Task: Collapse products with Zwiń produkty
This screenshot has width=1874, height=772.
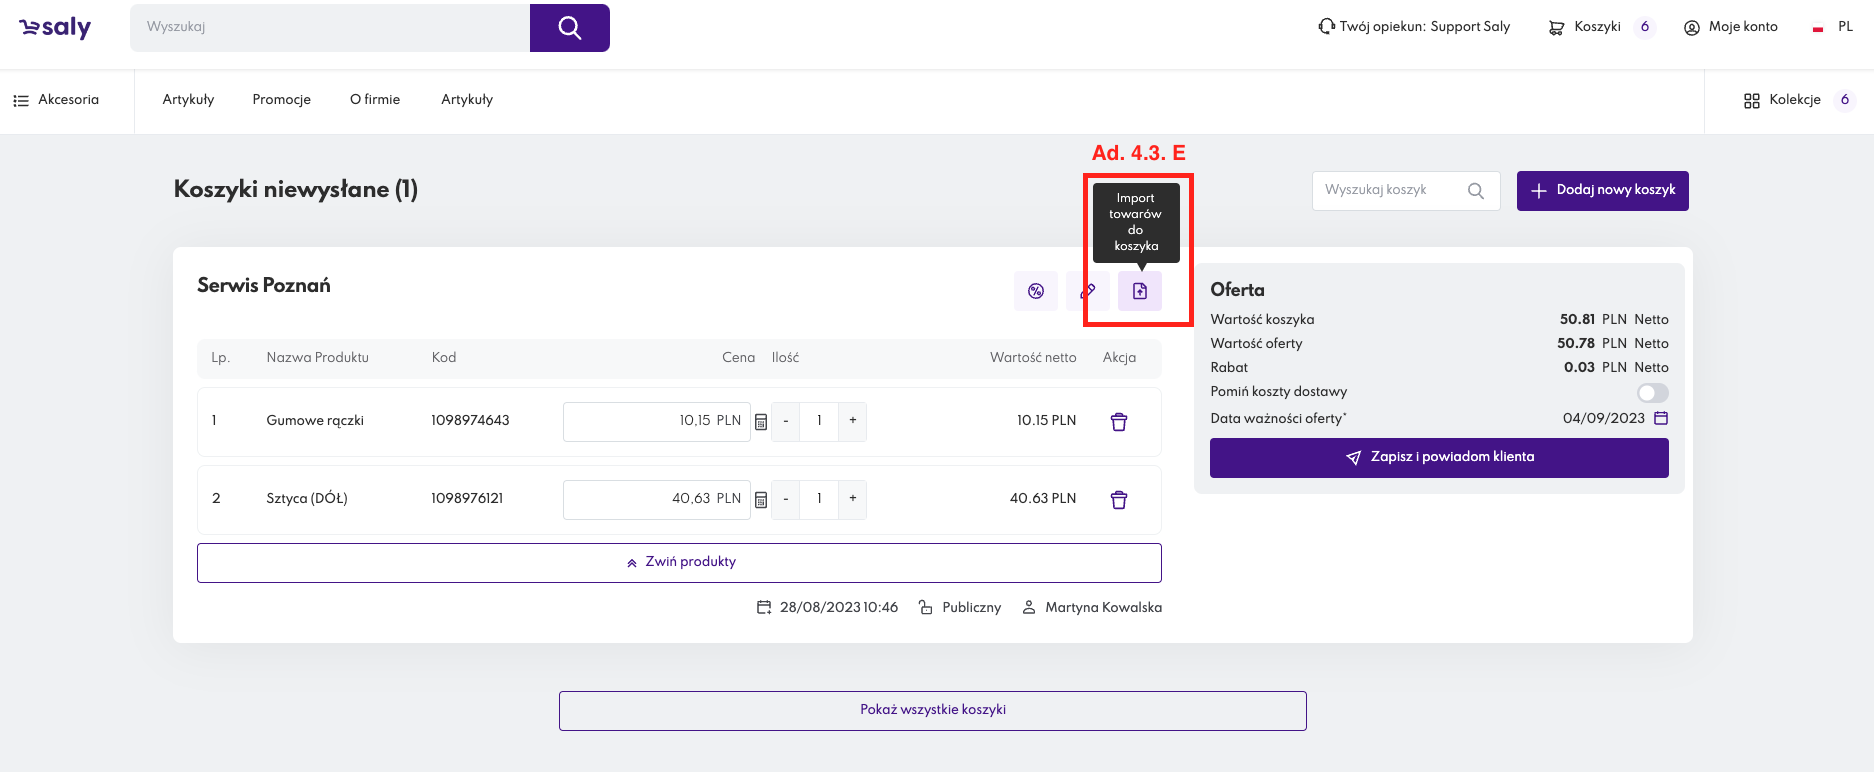Action: [679, 562]
